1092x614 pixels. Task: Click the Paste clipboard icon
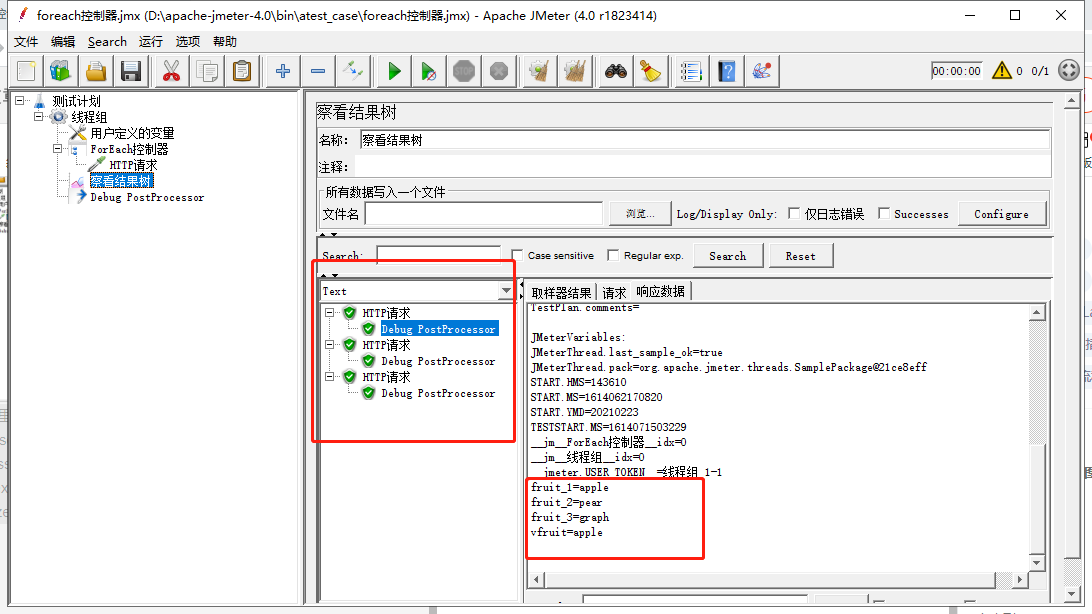(x=242, y=71)
